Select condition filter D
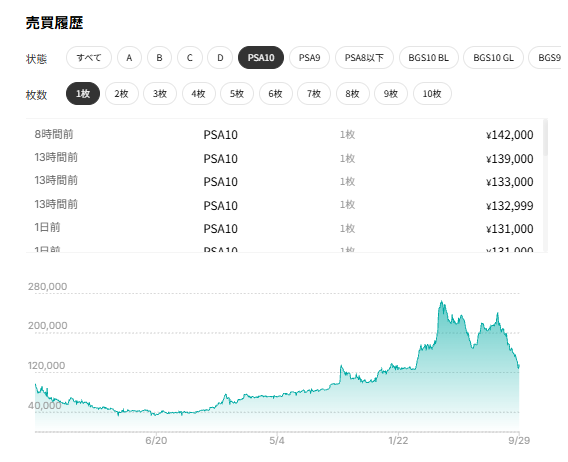This screenshot has width=568, height=462. click(220, 58)
